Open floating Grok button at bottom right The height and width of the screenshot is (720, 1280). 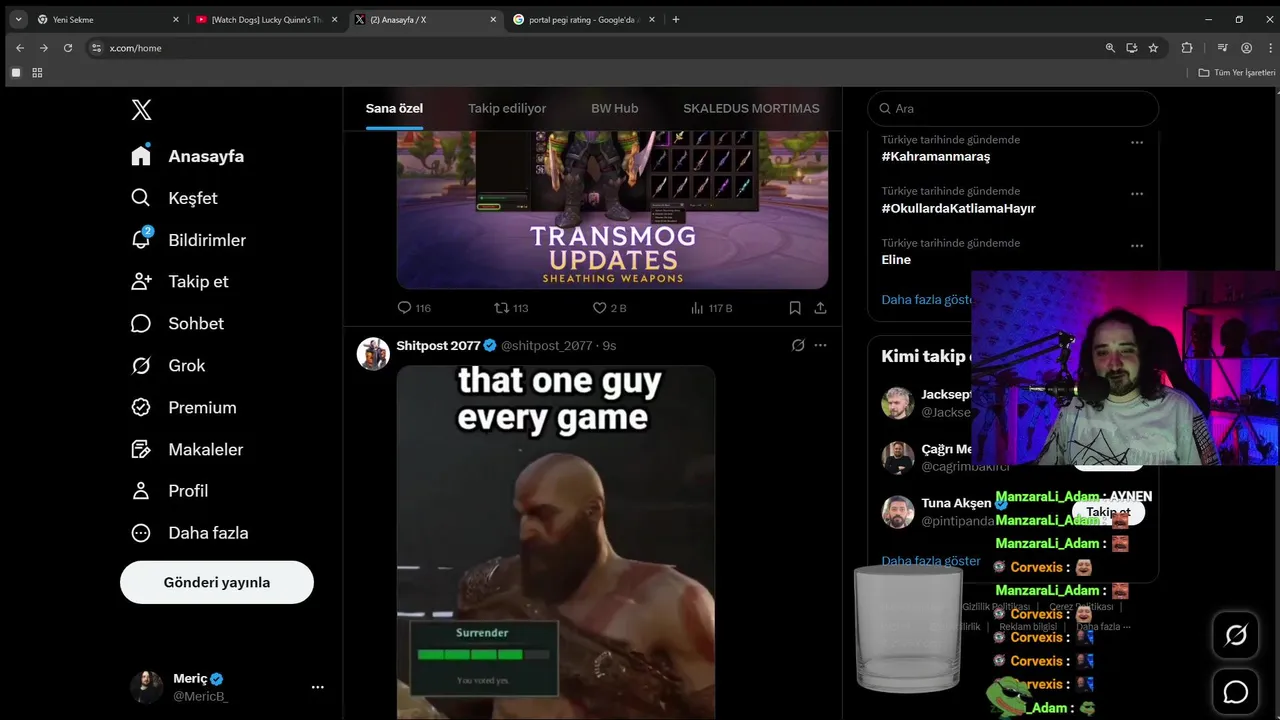click(1236, 635)
